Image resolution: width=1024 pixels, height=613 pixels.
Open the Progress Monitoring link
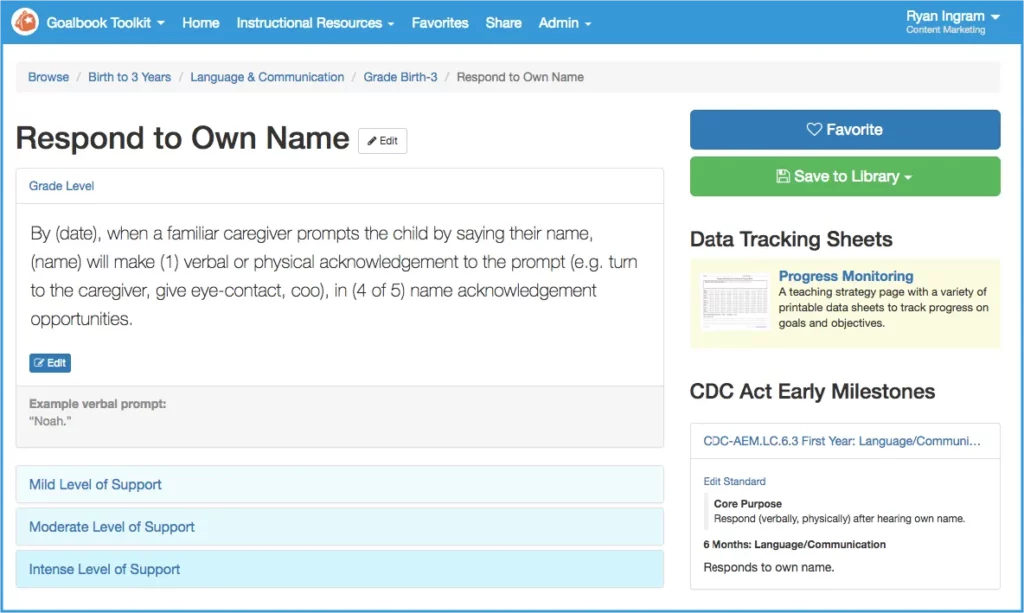pos(845,276)
